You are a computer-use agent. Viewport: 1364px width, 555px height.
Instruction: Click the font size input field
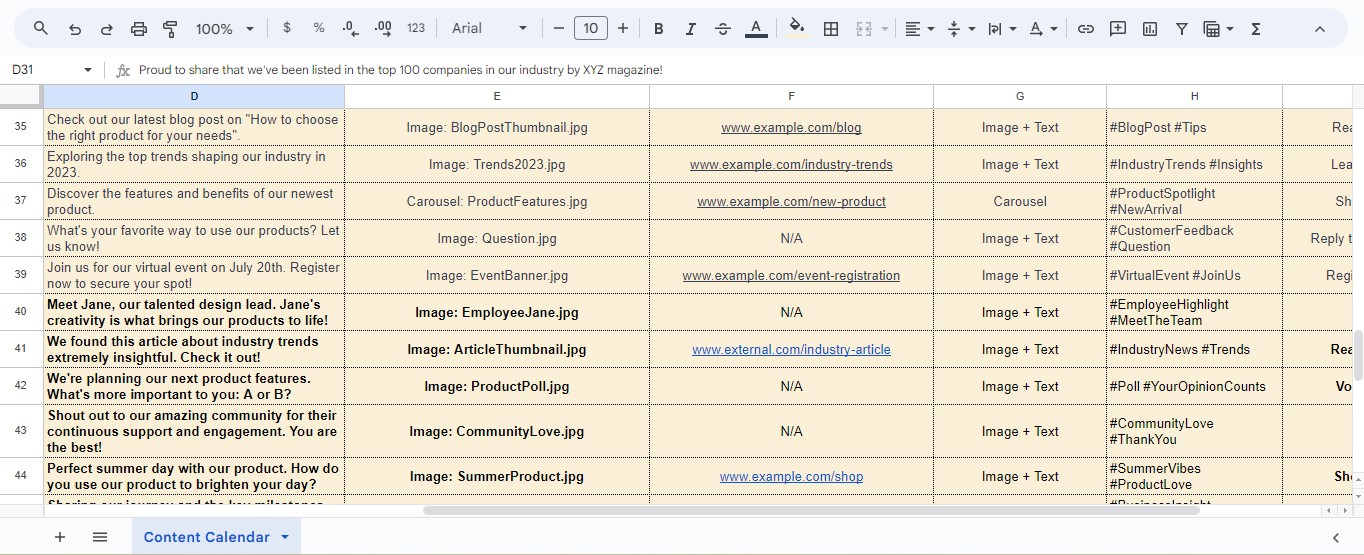point(590,29)
